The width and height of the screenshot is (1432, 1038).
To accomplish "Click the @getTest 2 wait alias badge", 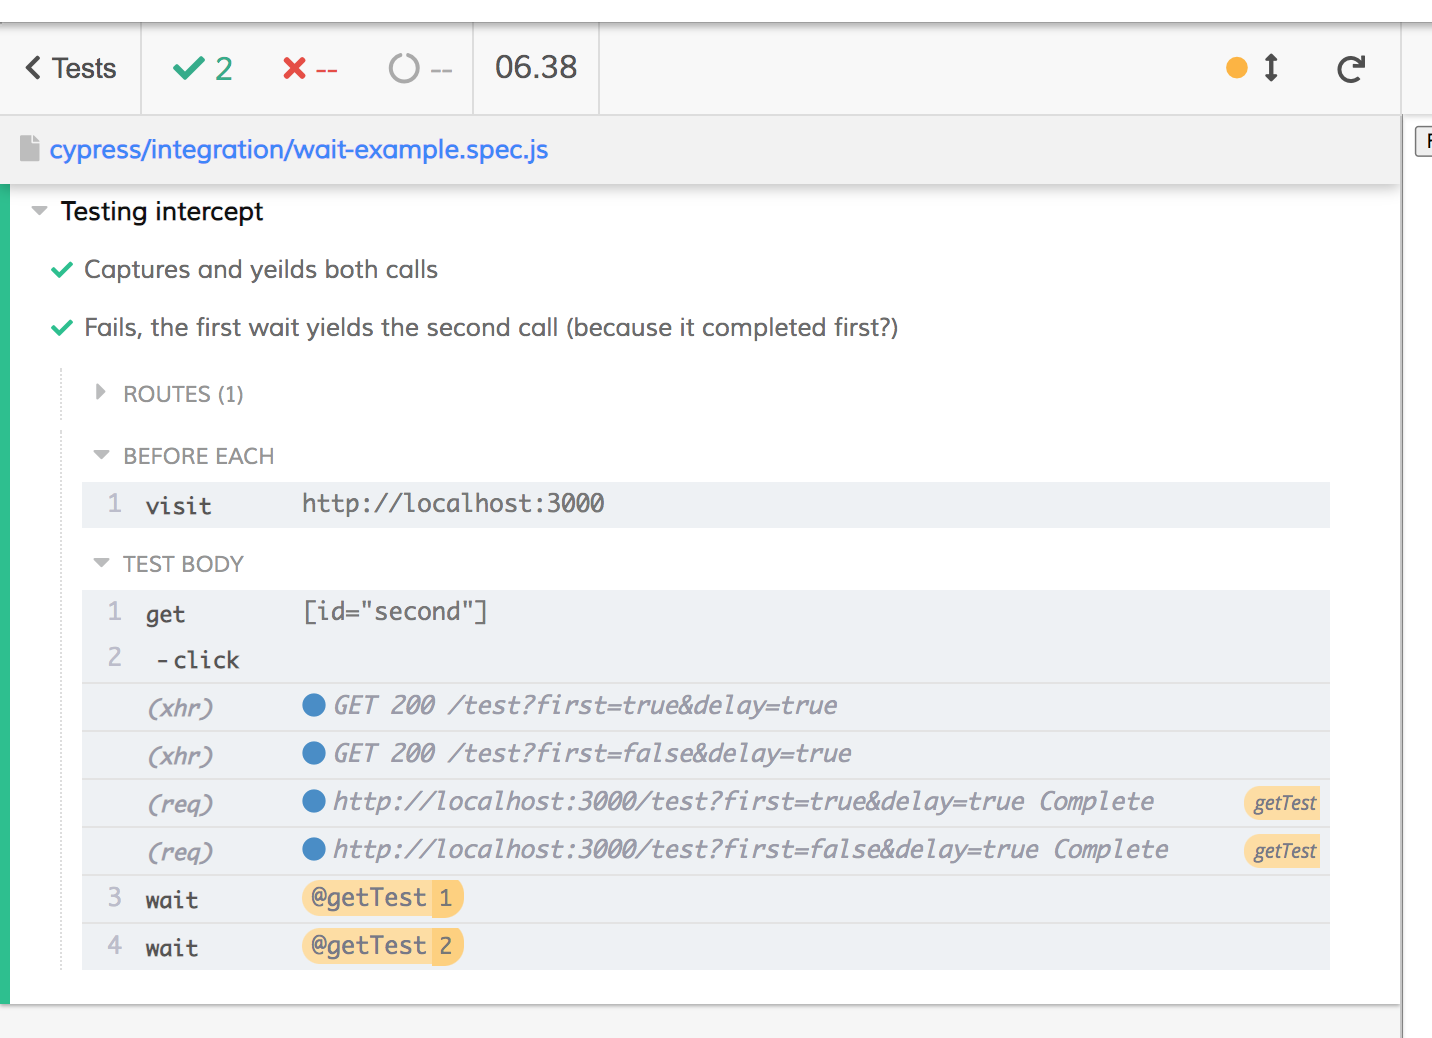I will [x=382, y=946].
